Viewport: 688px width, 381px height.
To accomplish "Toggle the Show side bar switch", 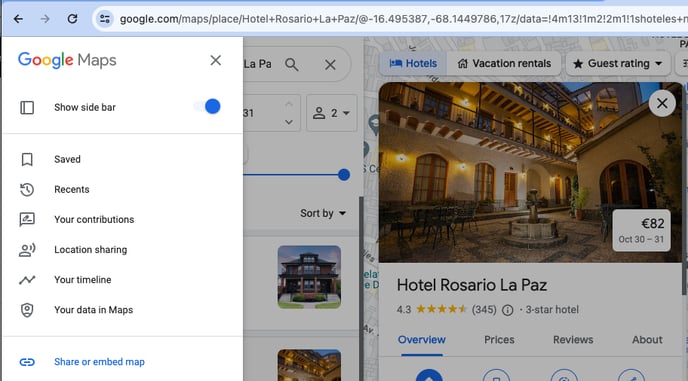I will (x=208, y=107).
